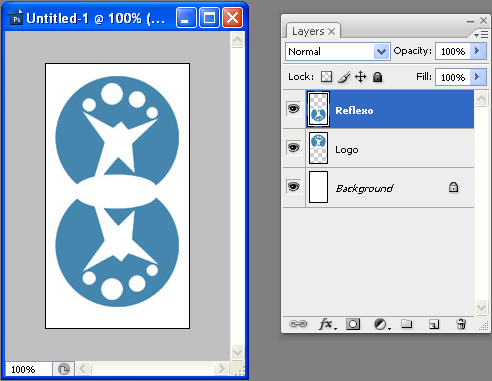Hide the Background layer
The width and height of the screenshot is (492, 381).
point(294,187)
